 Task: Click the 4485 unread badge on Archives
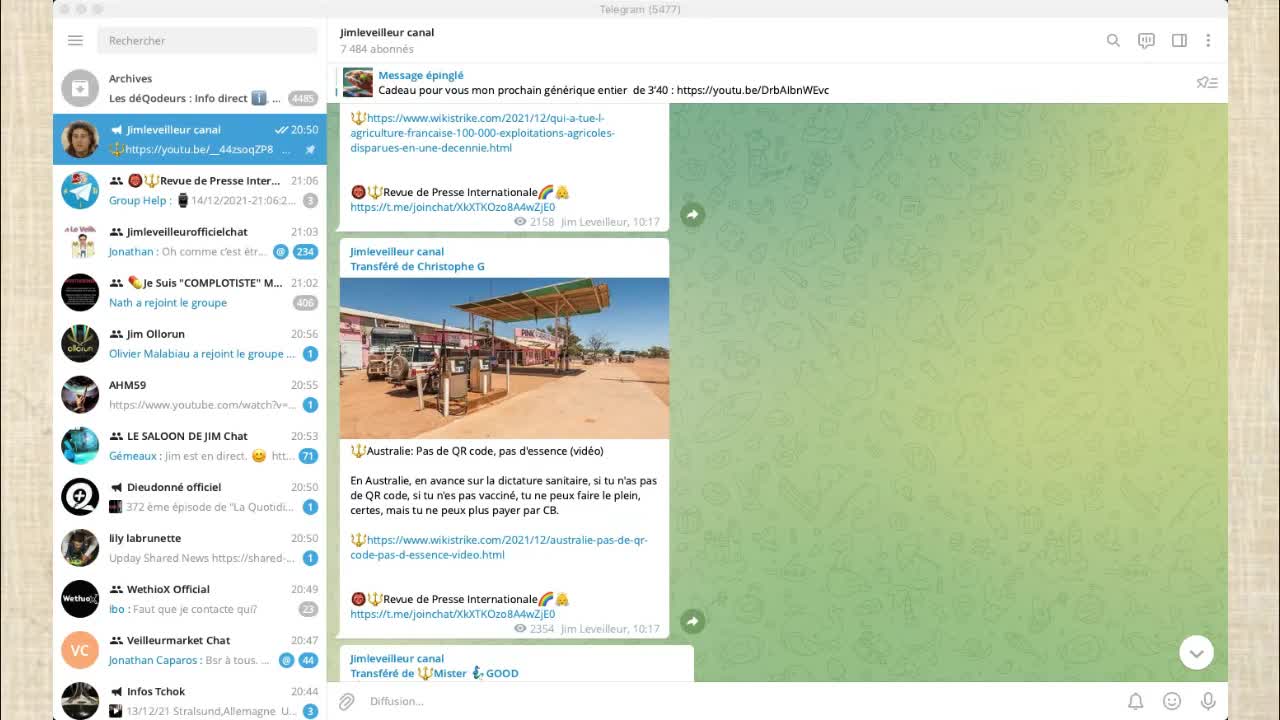(303, 98)
